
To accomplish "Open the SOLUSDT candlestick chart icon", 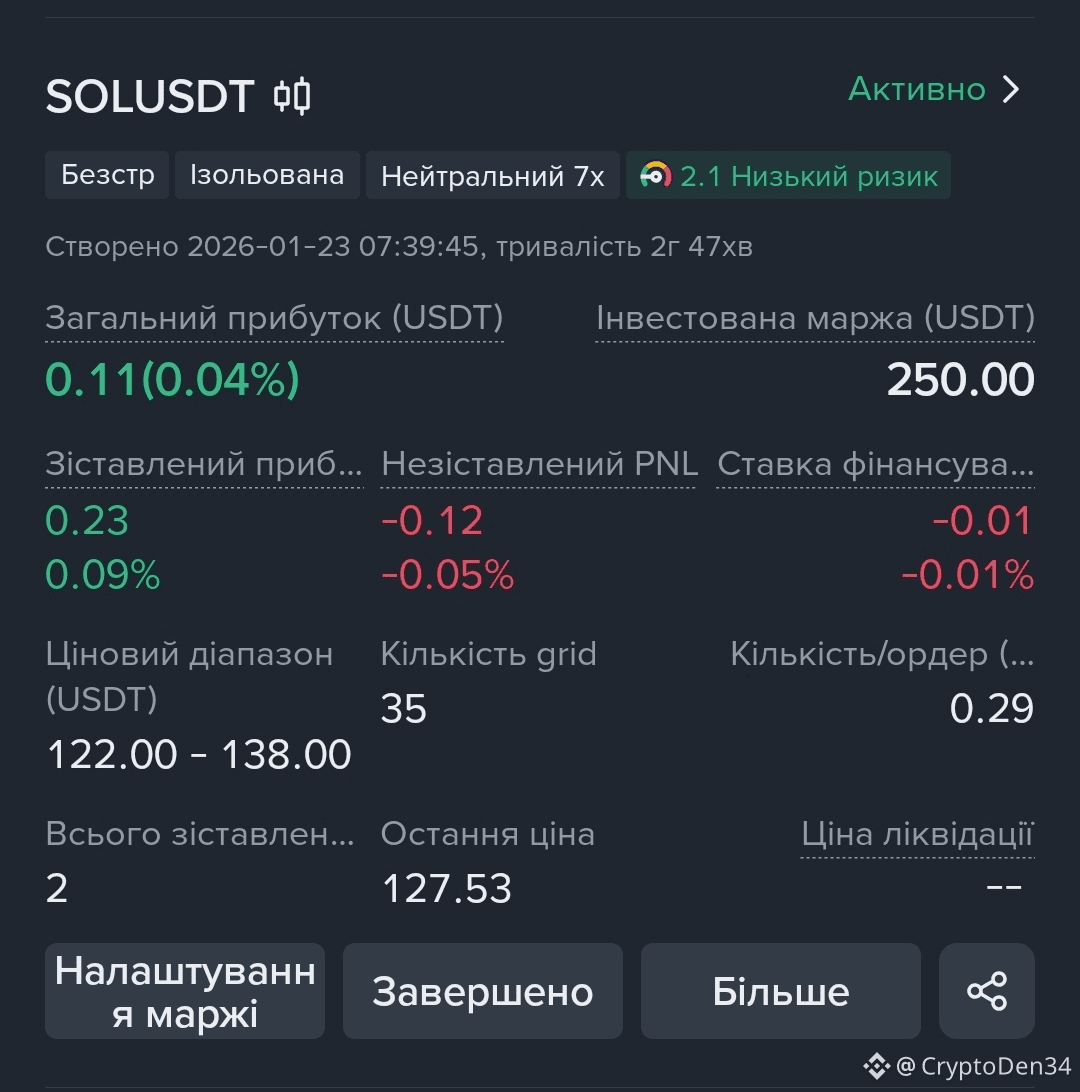I will [292, 97].
